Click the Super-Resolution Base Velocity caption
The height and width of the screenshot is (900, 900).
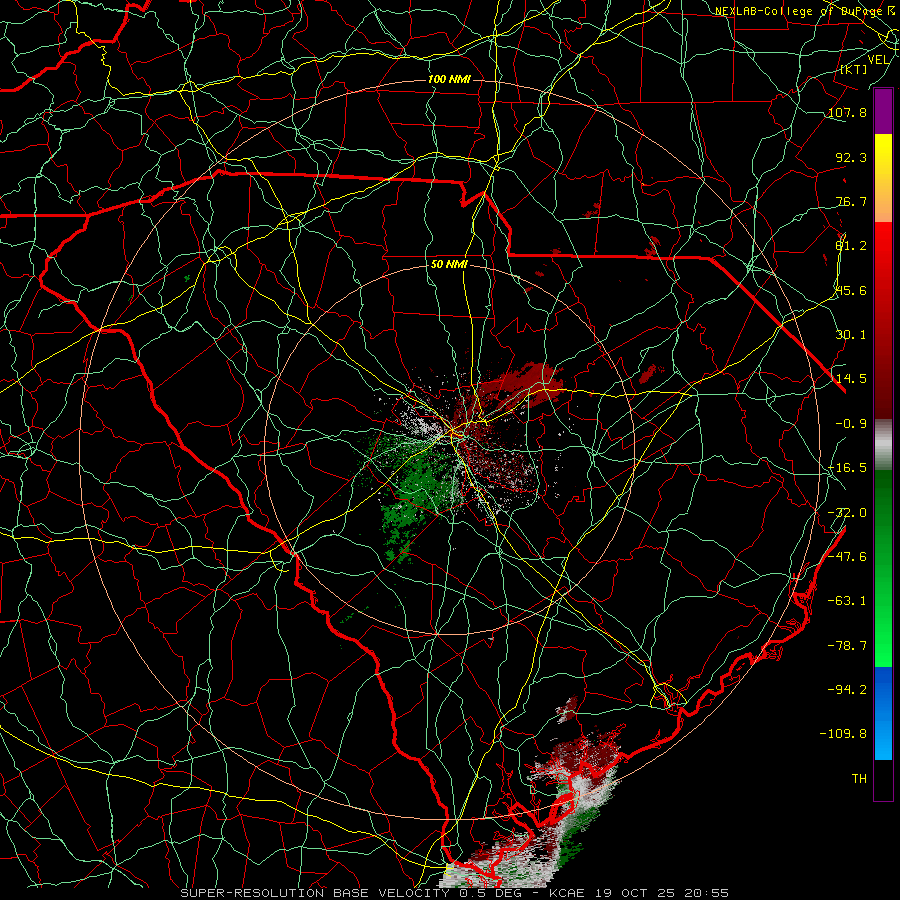(455, 893)
